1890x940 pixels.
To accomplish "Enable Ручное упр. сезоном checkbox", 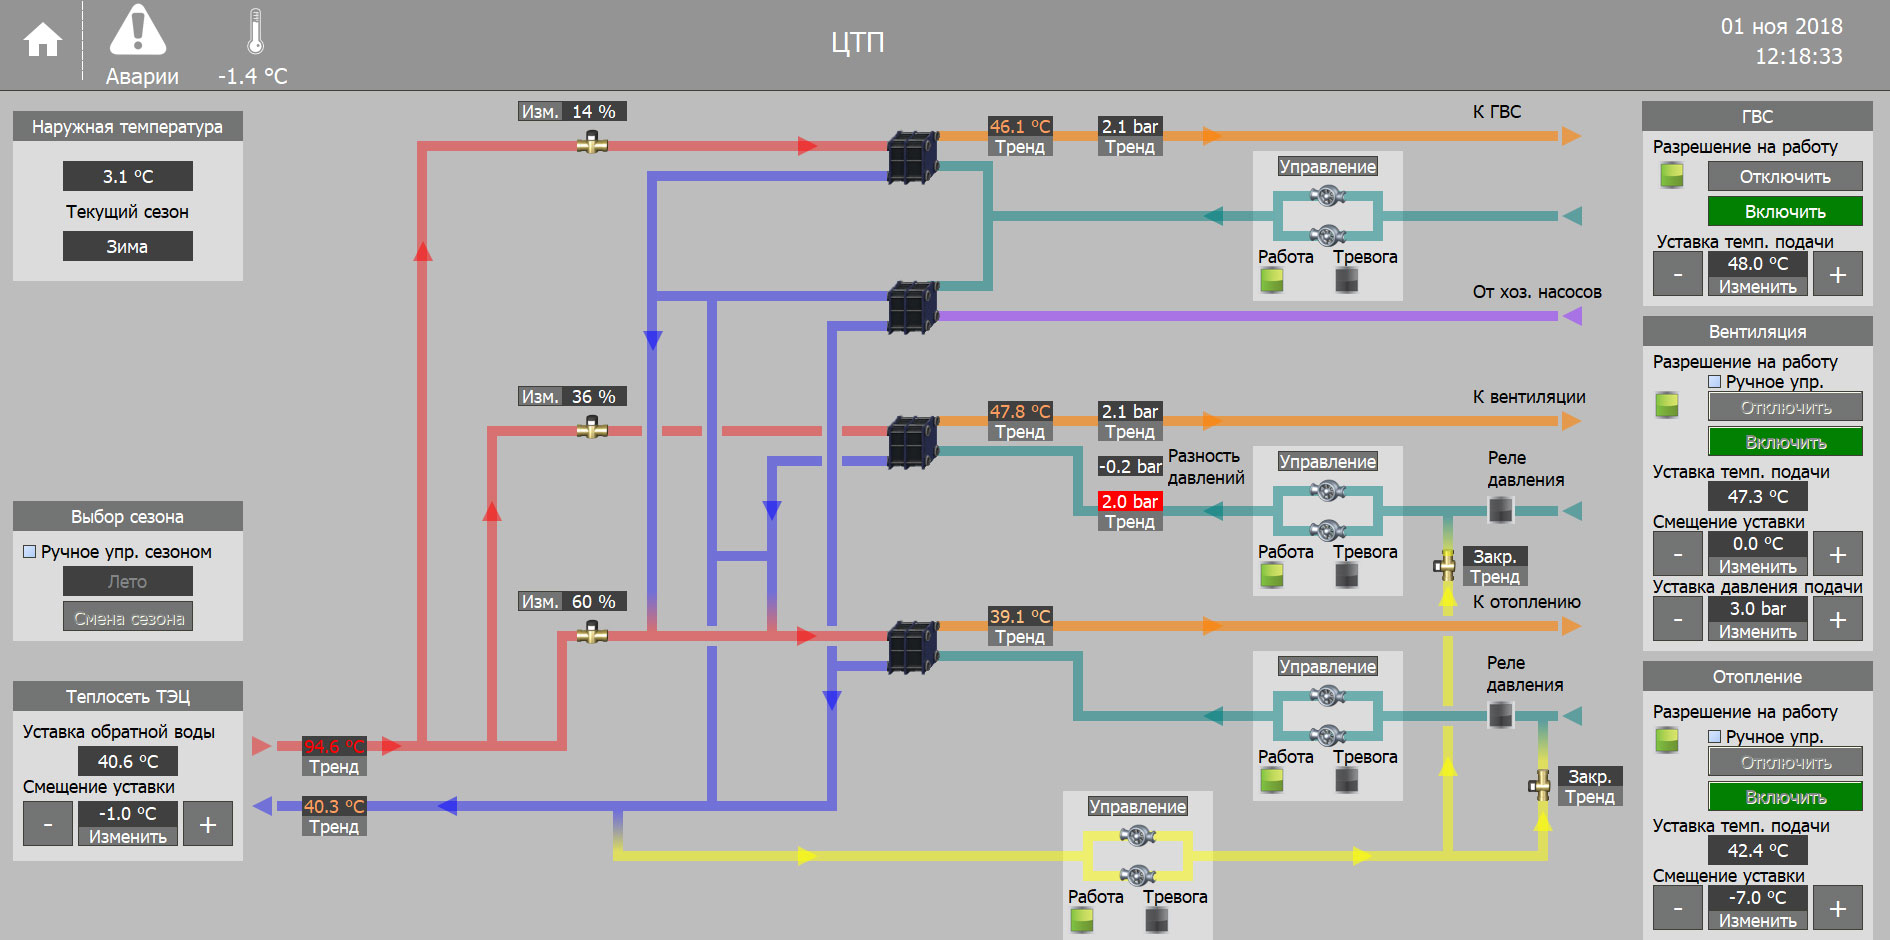I will [30, 551].
